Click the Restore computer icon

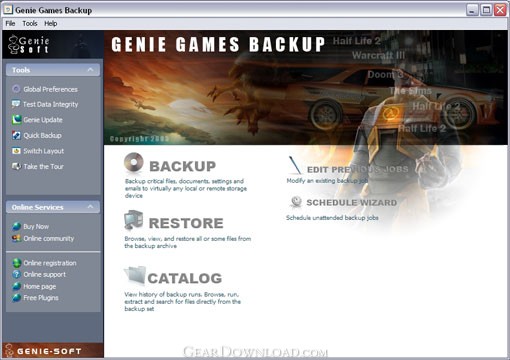pos(134,220)
